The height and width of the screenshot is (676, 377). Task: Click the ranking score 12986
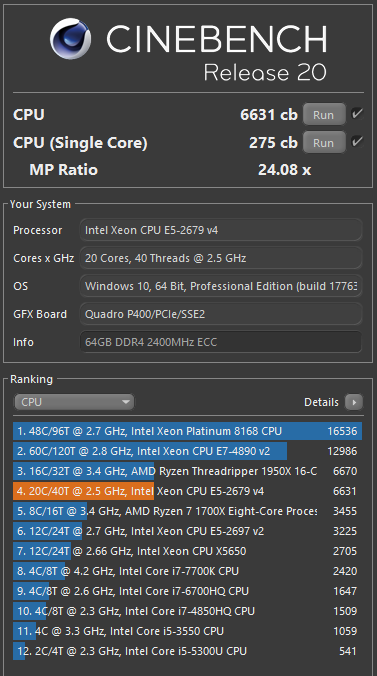[342, 451]
